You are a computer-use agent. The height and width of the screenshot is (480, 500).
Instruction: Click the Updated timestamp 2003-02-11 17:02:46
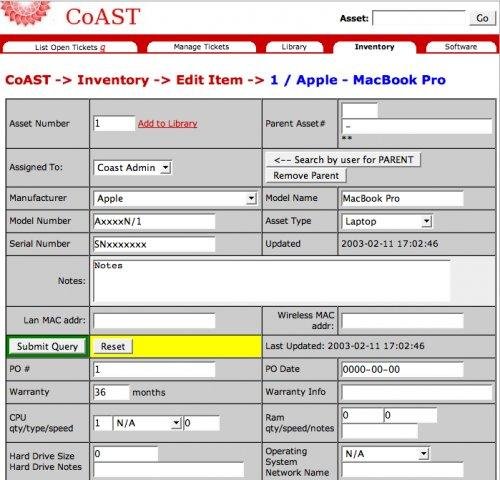tap(390, 244)
